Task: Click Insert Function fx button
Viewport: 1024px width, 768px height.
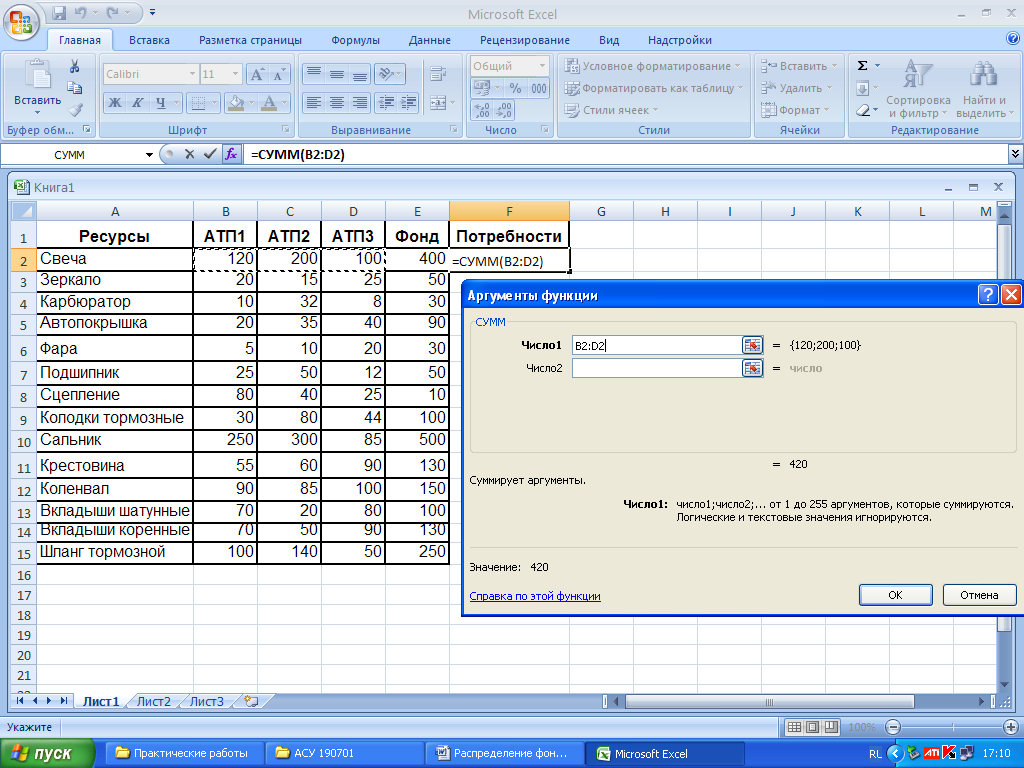Action: point(231,154)
